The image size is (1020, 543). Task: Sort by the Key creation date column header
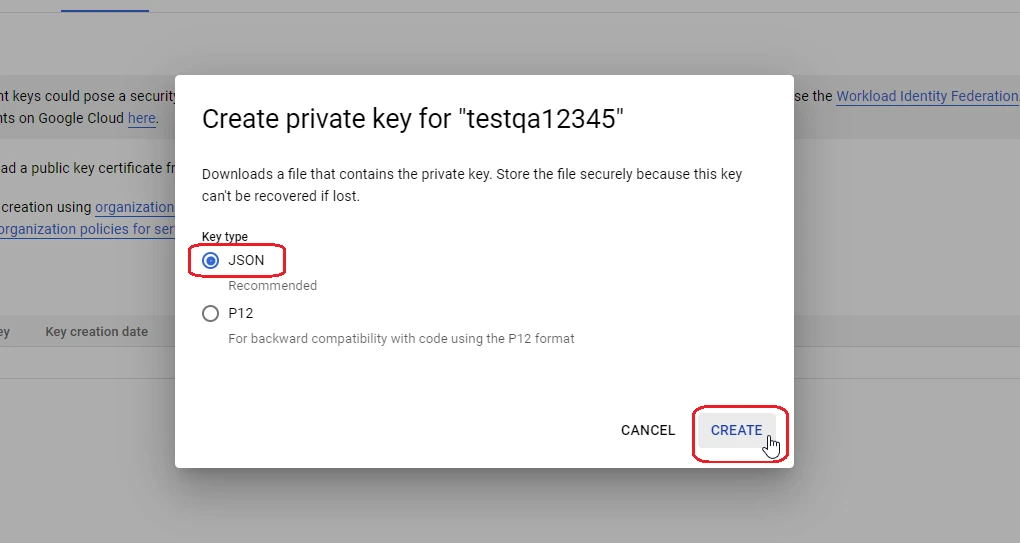click(x=96, y=332)
